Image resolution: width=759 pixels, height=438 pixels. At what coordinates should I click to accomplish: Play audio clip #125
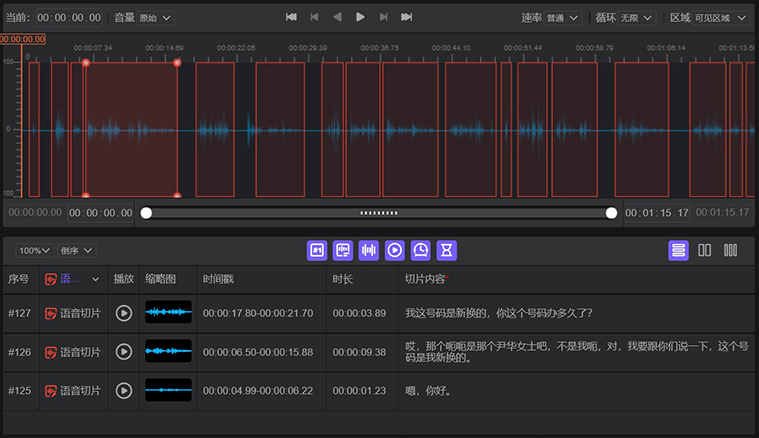[124, 390]
